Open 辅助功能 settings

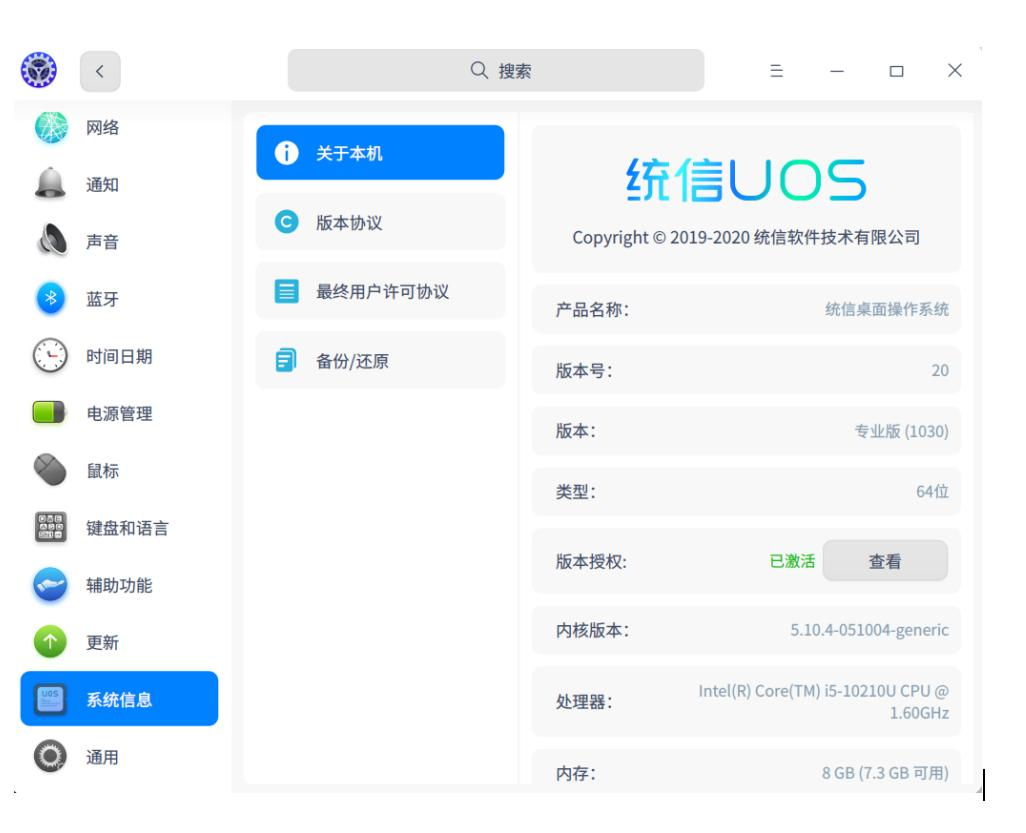point(119,585)
